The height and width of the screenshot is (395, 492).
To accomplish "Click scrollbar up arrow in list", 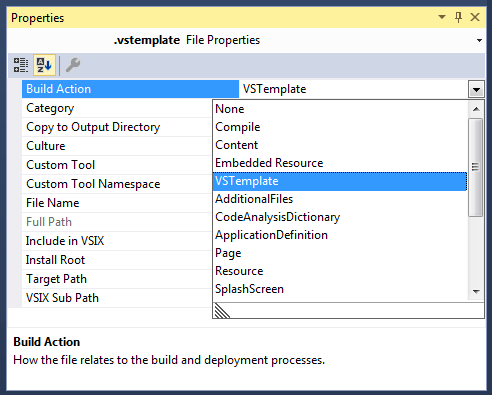I will point(476,109).
